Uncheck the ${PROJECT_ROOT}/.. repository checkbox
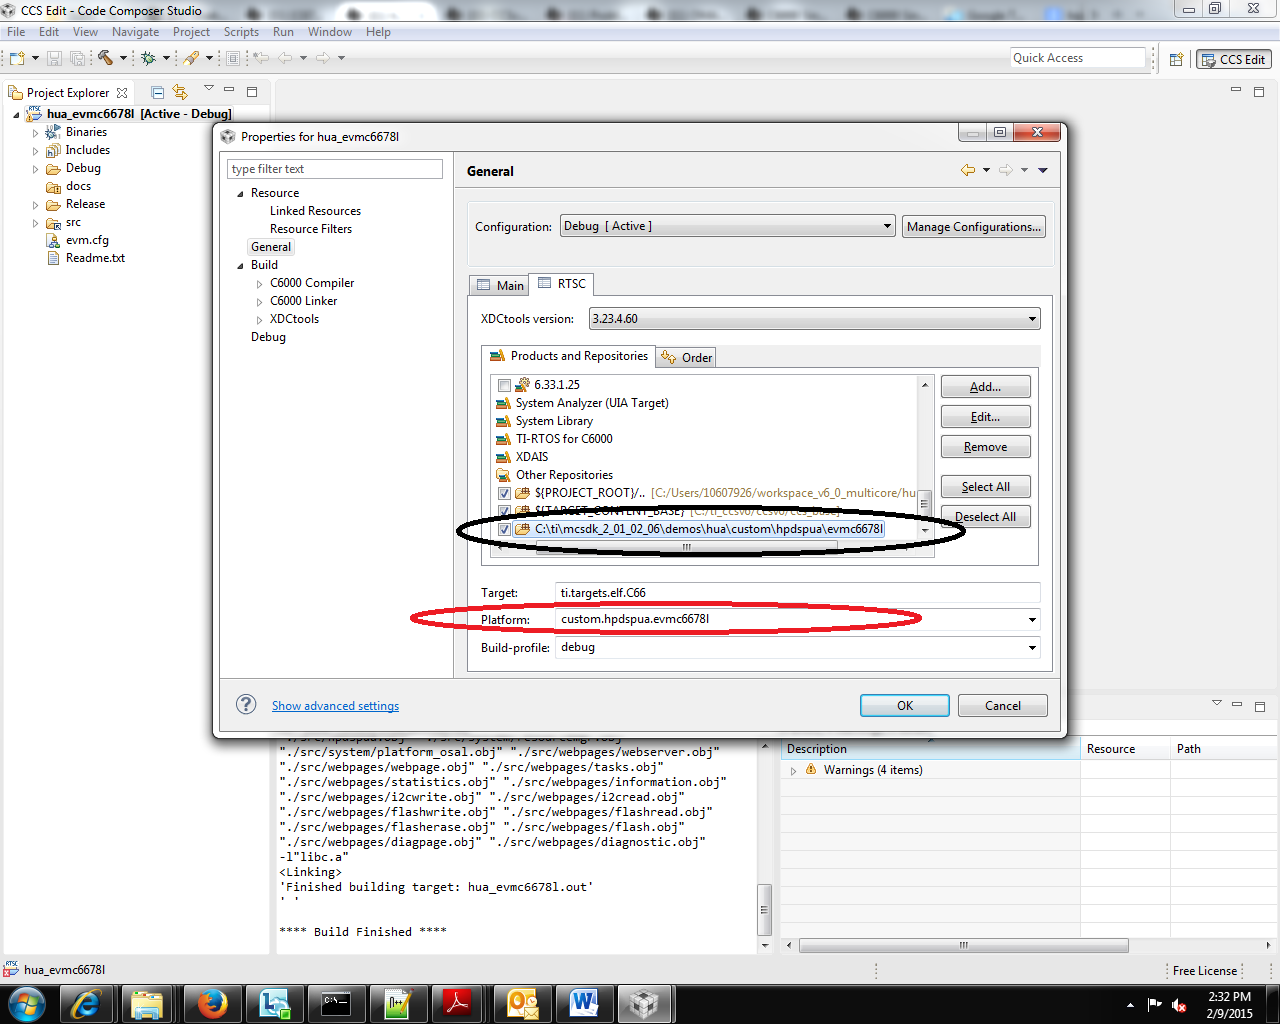This screenshot has width=1280, height=1024. (504, 493)
